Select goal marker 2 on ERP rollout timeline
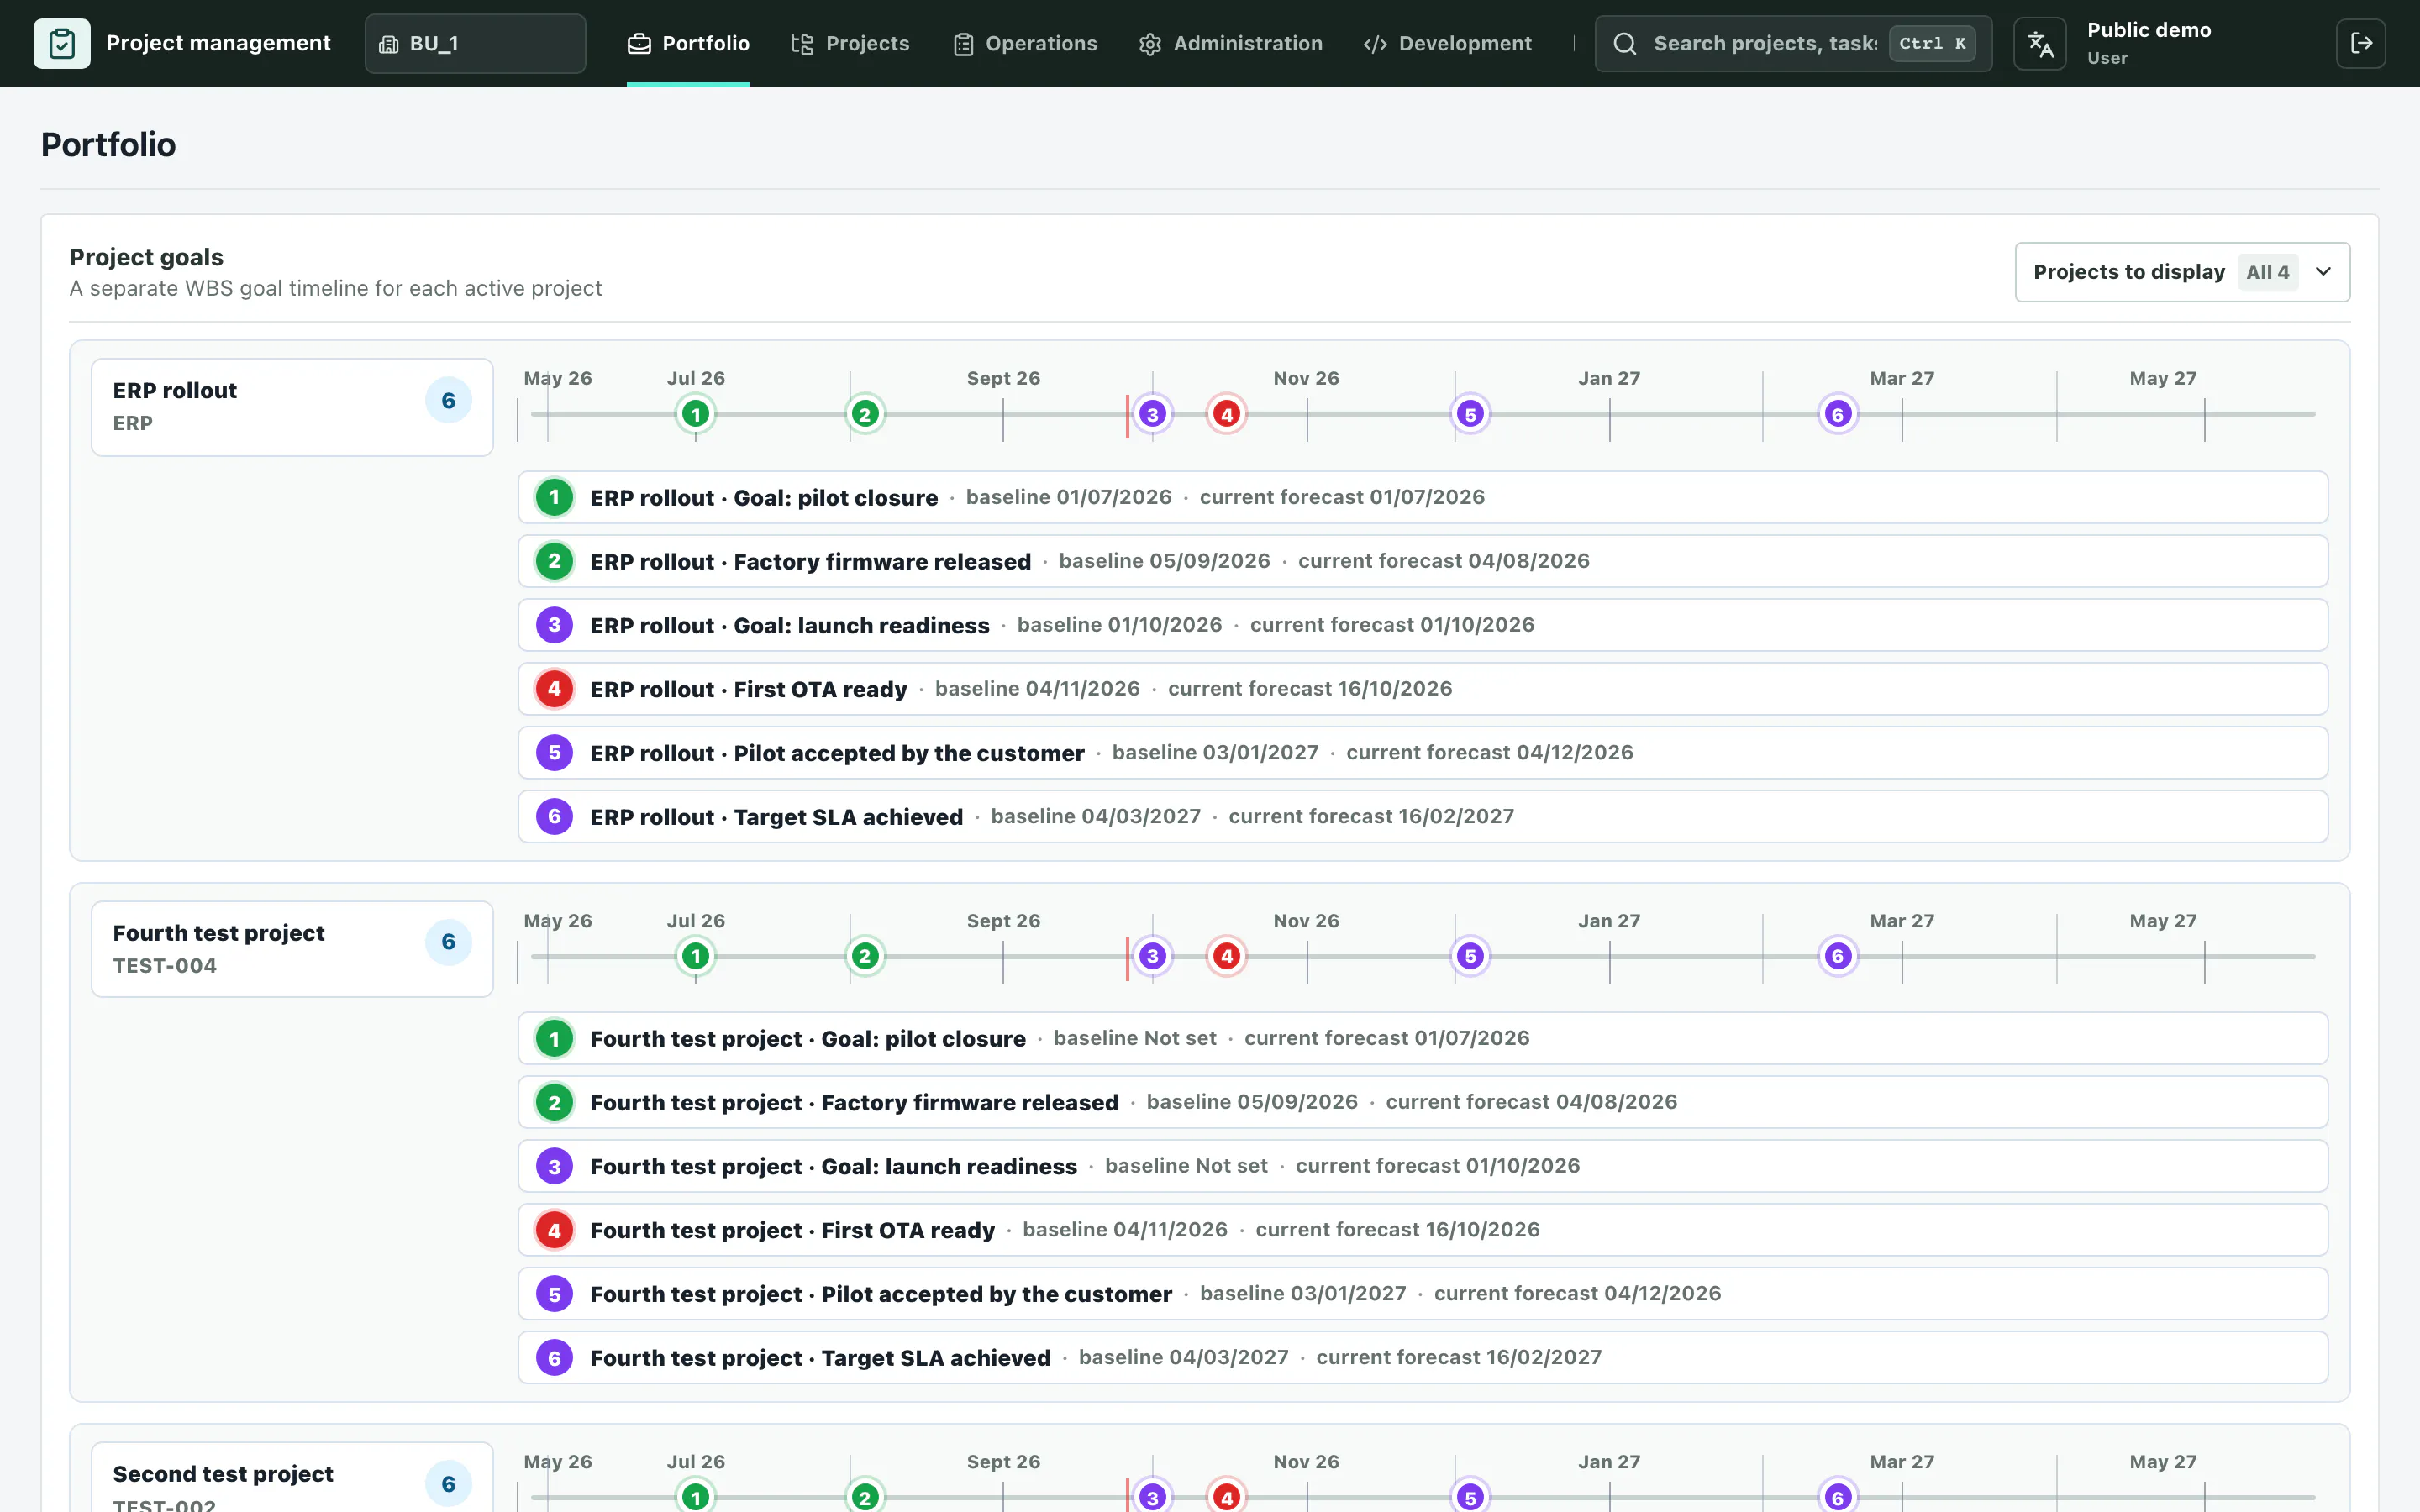The height and width of the screenshot is (1512, 2420). point(865,414)
